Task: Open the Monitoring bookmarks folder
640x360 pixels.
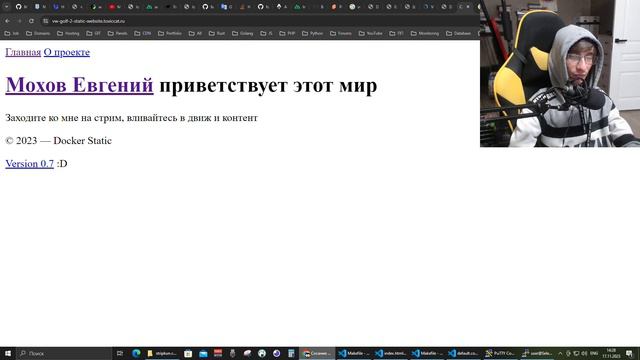Action: point(425,33)
